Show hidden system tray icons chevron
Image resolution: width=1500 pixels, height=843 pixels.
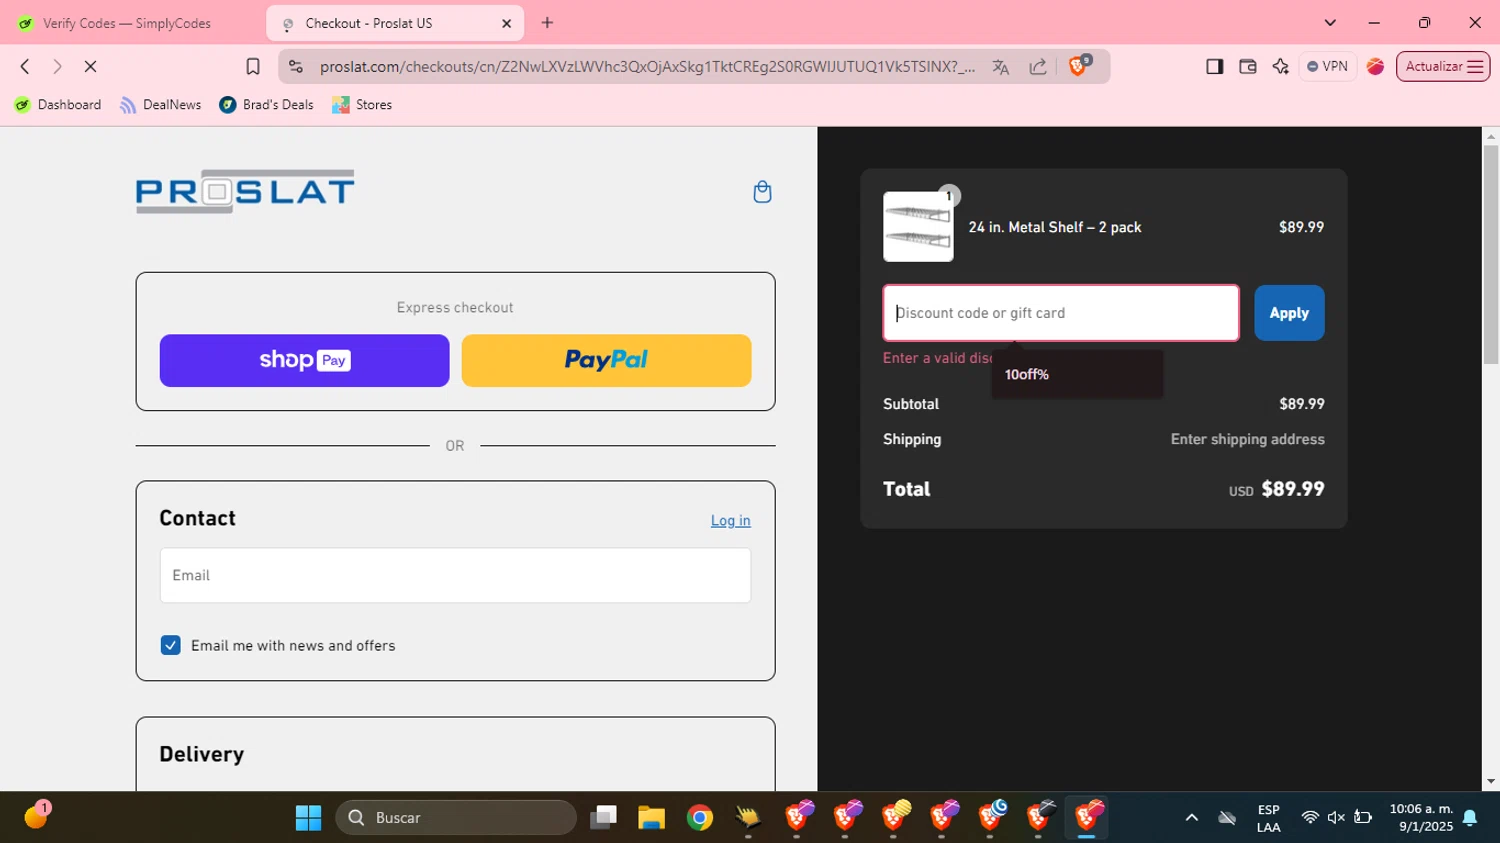1191,818
